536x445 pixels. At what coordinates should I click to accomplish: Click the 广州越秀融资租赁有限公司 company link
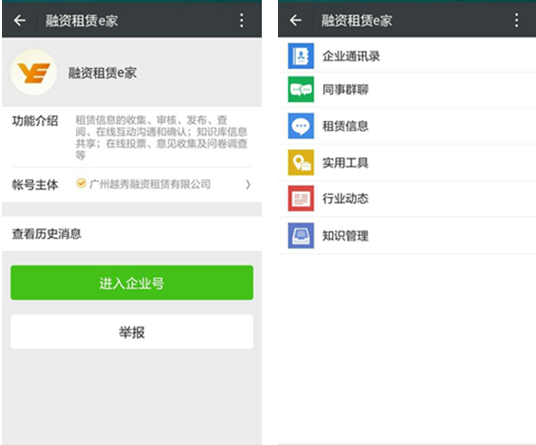click(150, 184)
